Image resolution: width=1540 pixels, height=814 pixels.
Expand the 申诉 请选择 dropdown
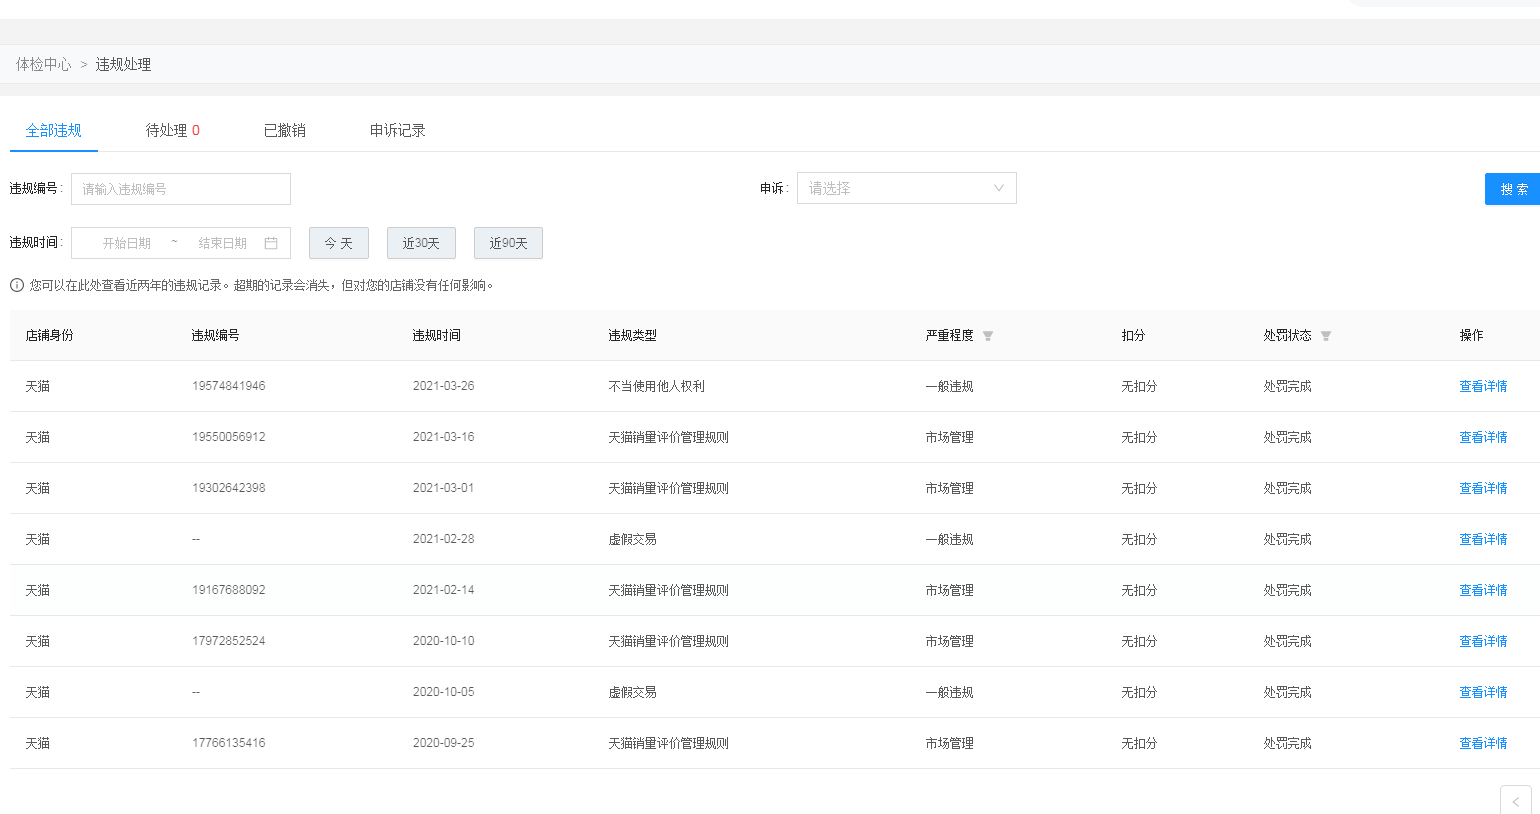click(907, 188)
